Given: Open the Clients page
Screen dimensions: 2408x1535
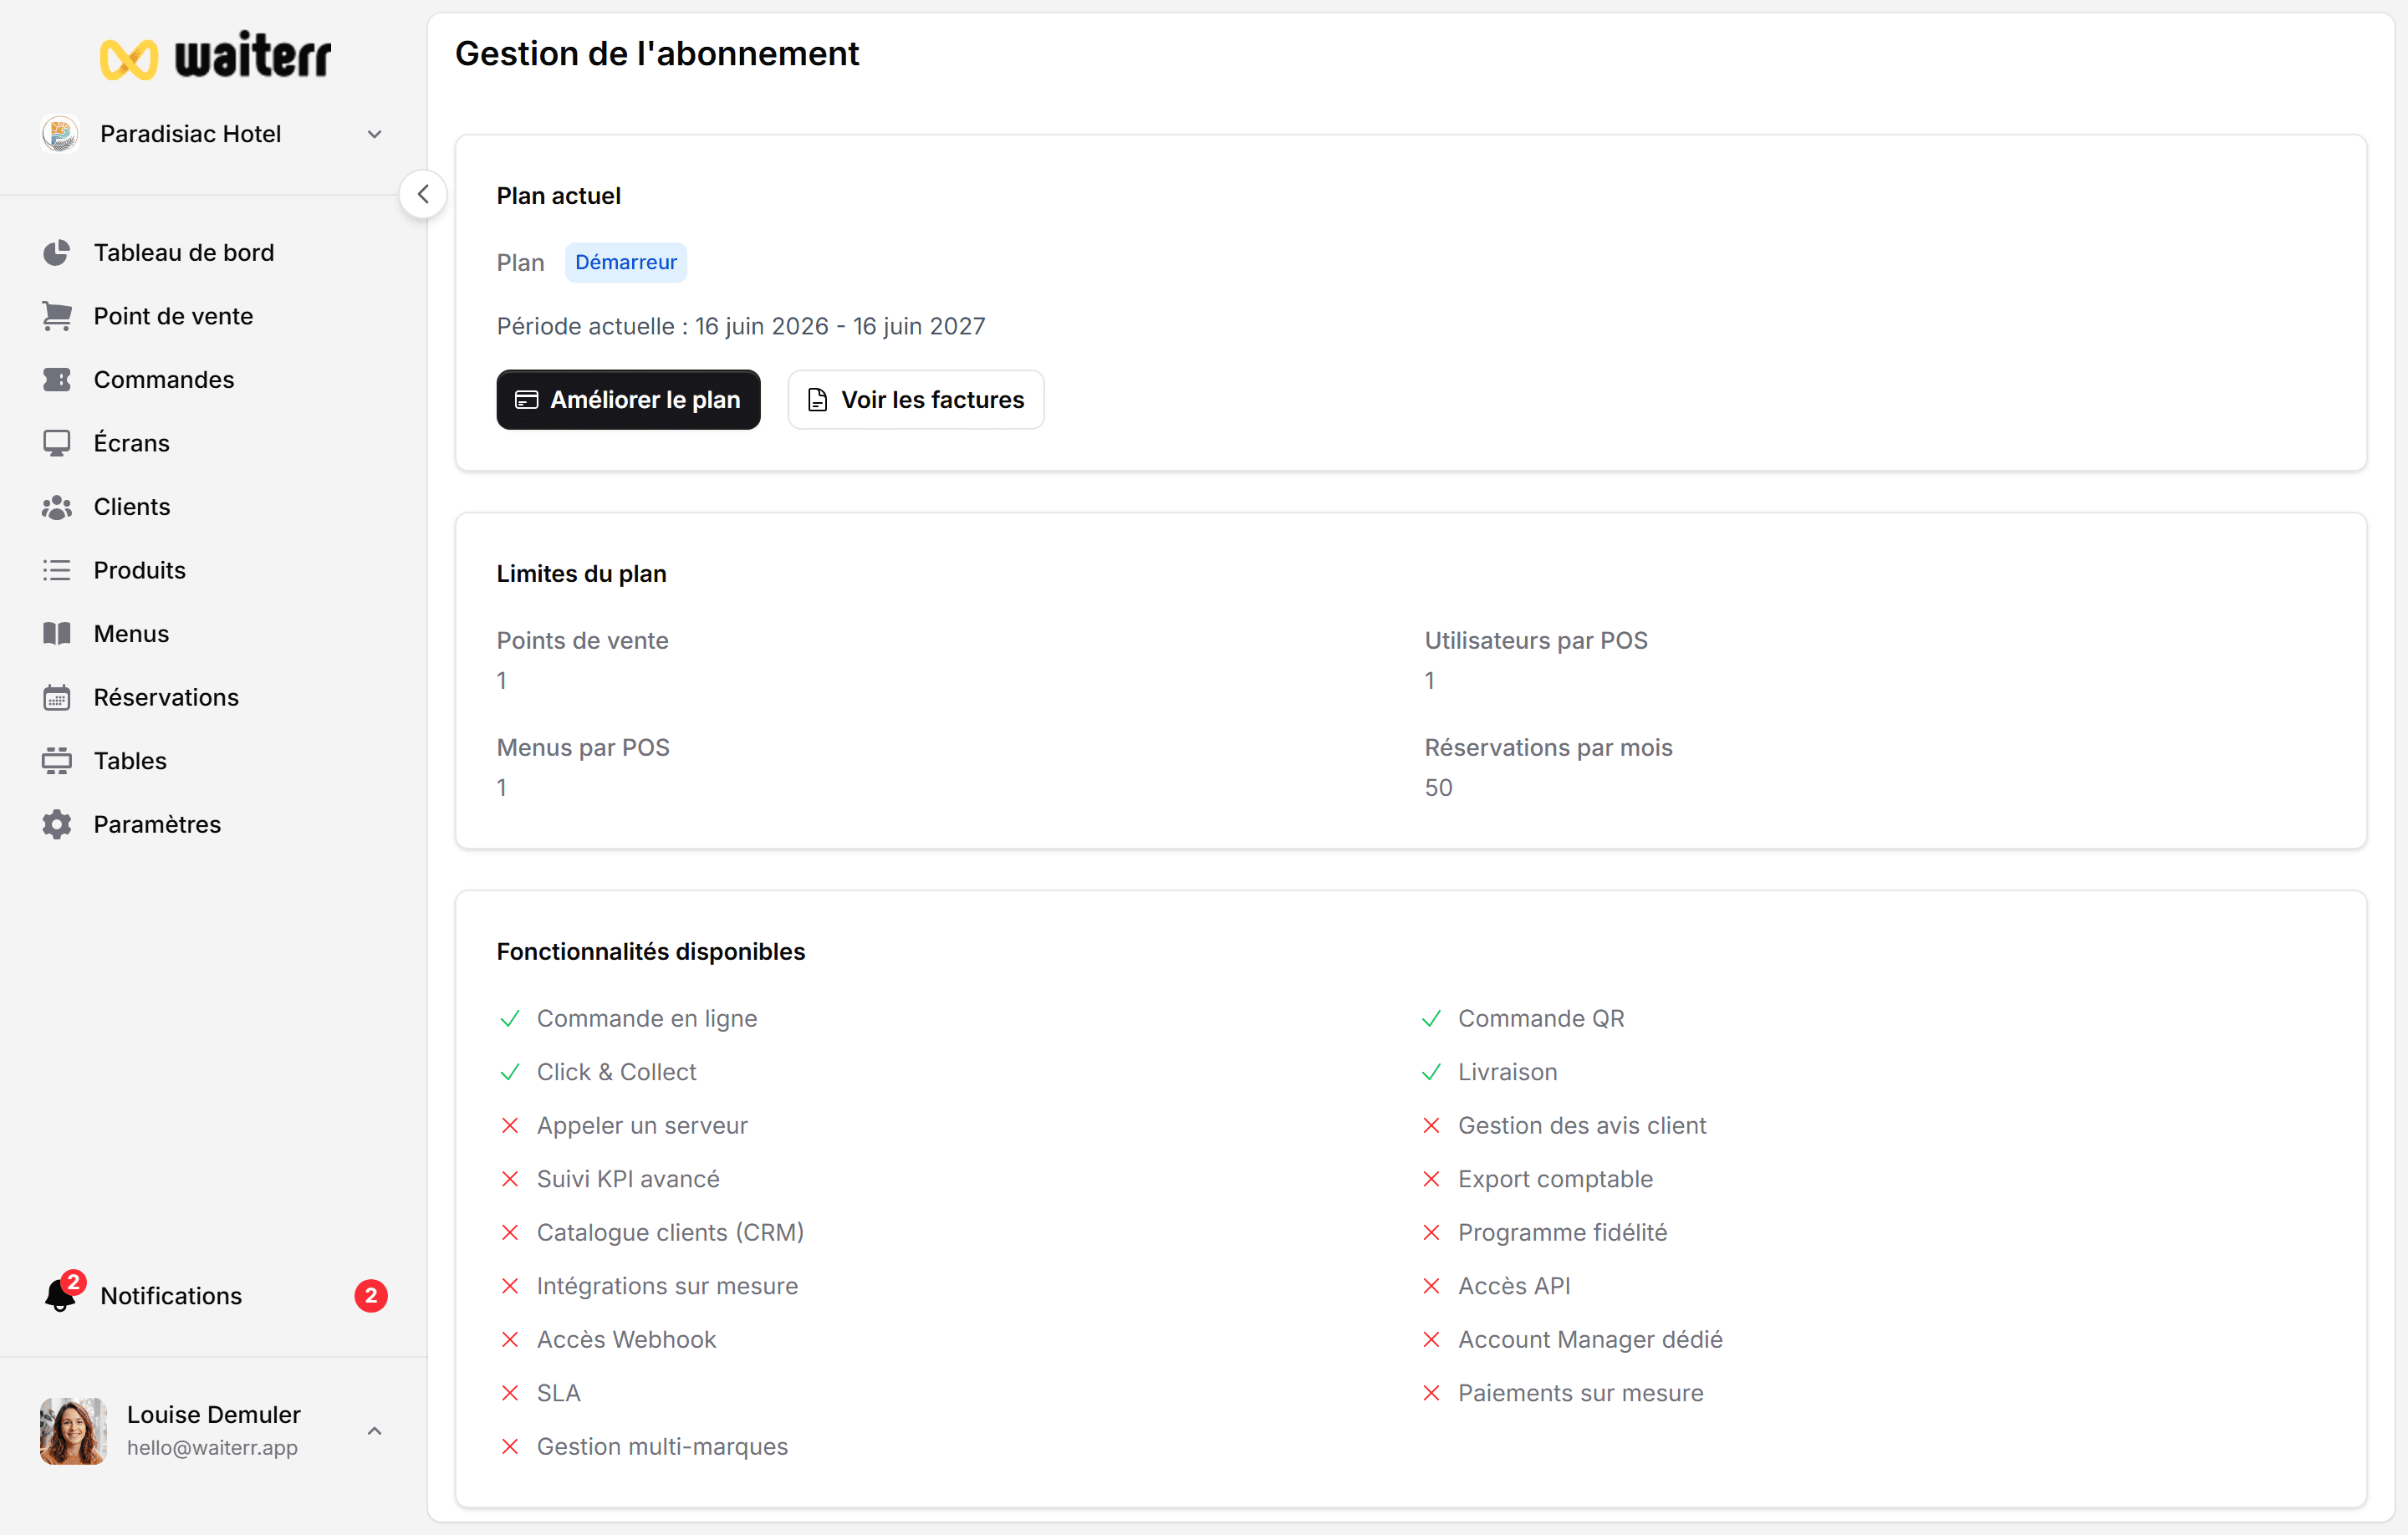Looking at the screenshot, I should [x=132, y=507].
